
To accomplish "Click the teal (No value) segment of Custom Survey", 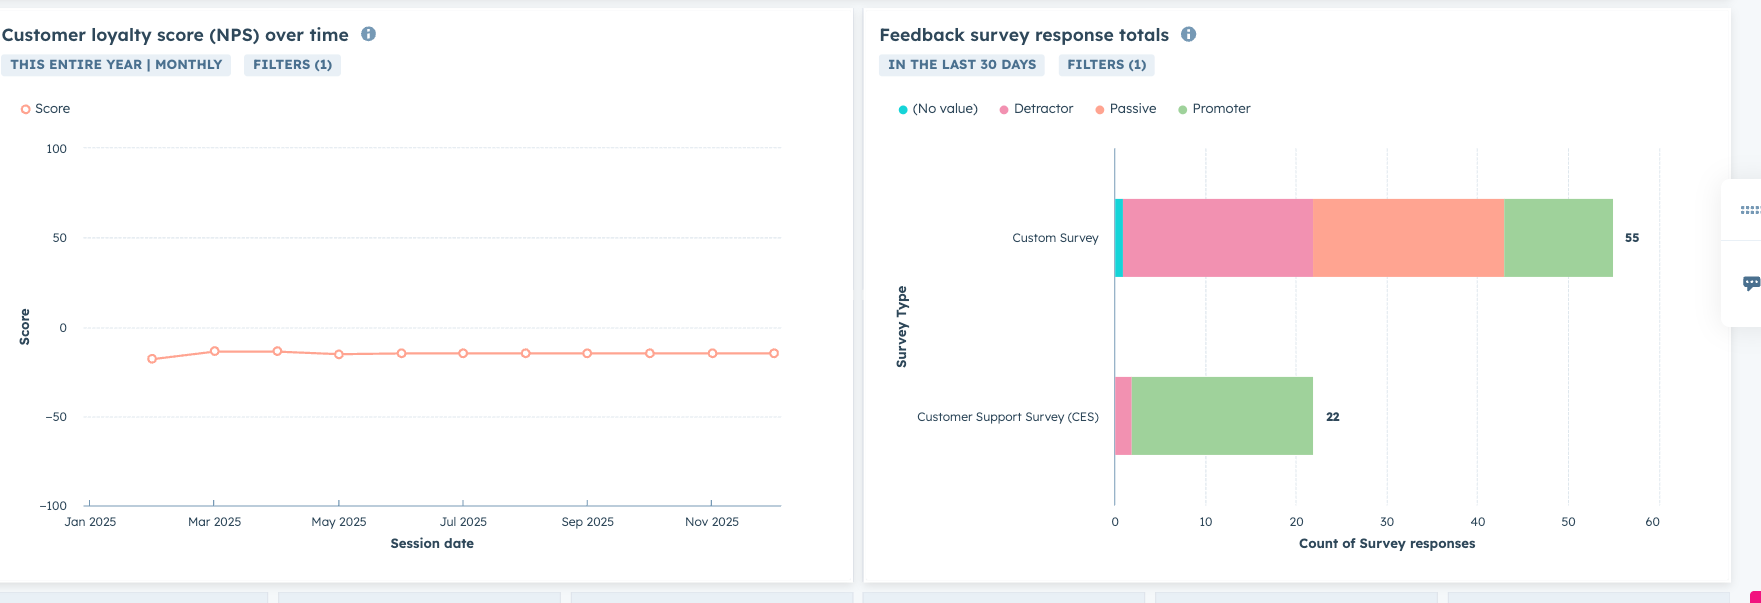I will point(1119,238).
